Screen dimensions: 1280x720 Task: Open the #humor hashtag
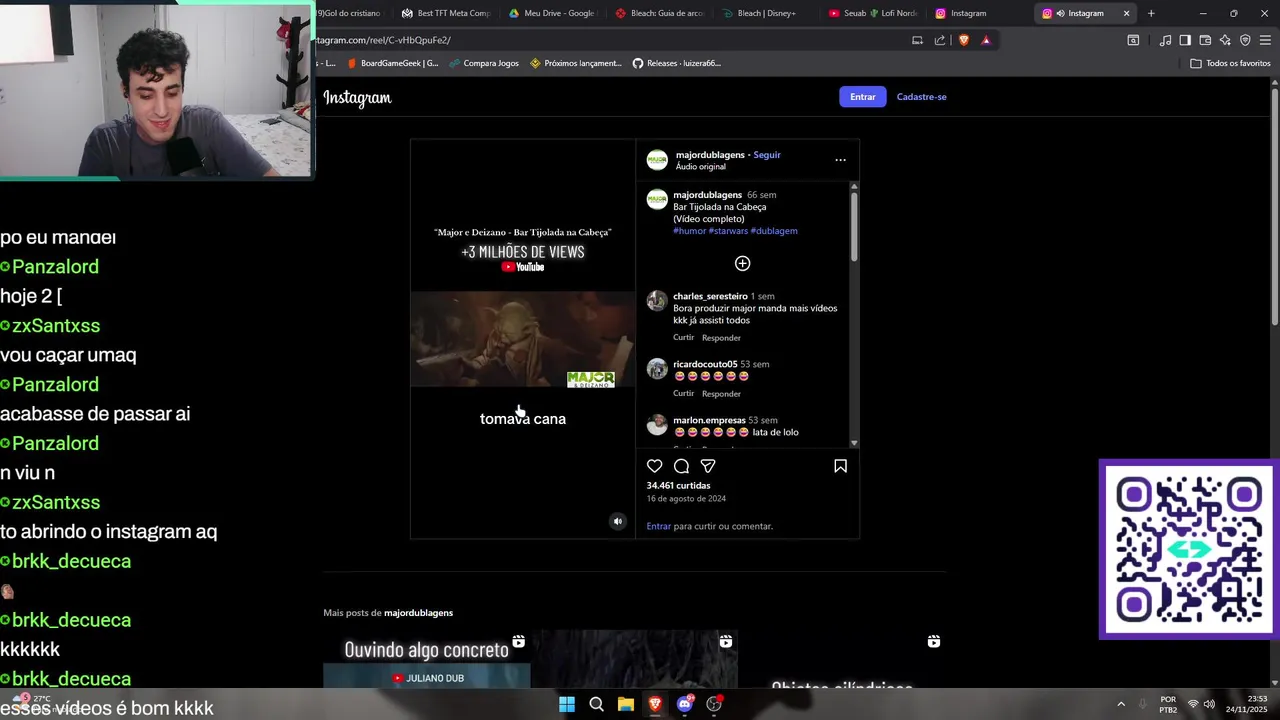click(x=689, y=231)
